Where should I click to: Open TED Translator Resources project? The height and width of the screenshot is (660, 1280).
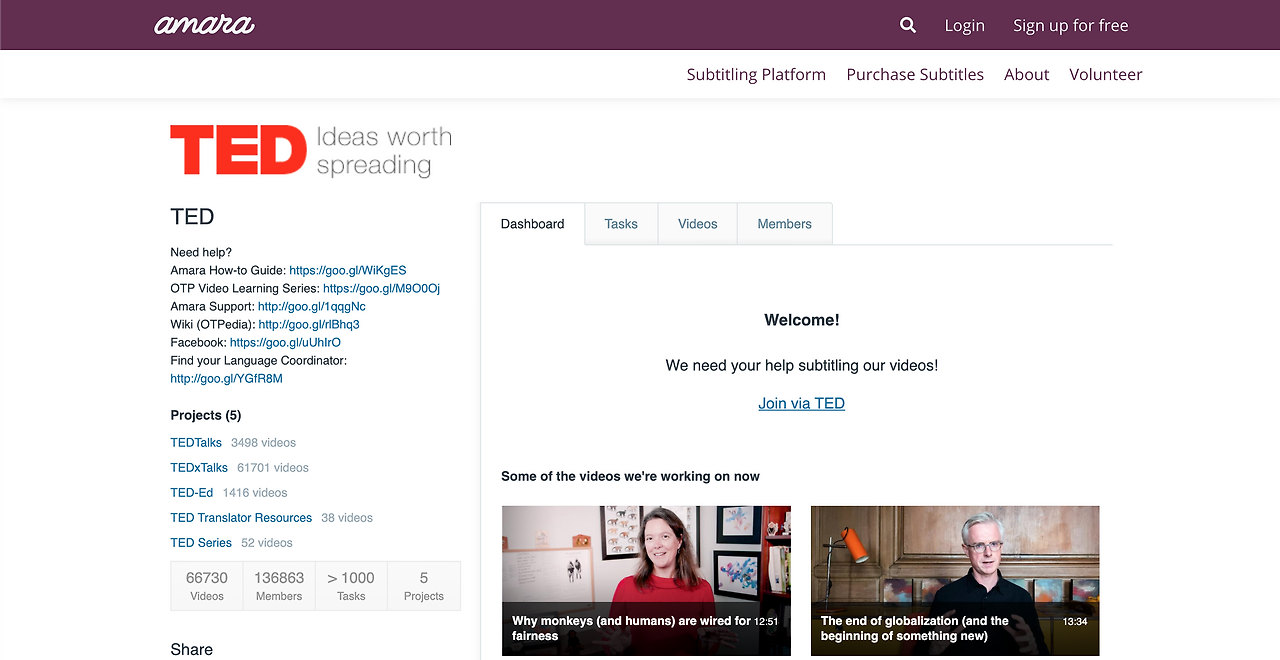(241, 517)
